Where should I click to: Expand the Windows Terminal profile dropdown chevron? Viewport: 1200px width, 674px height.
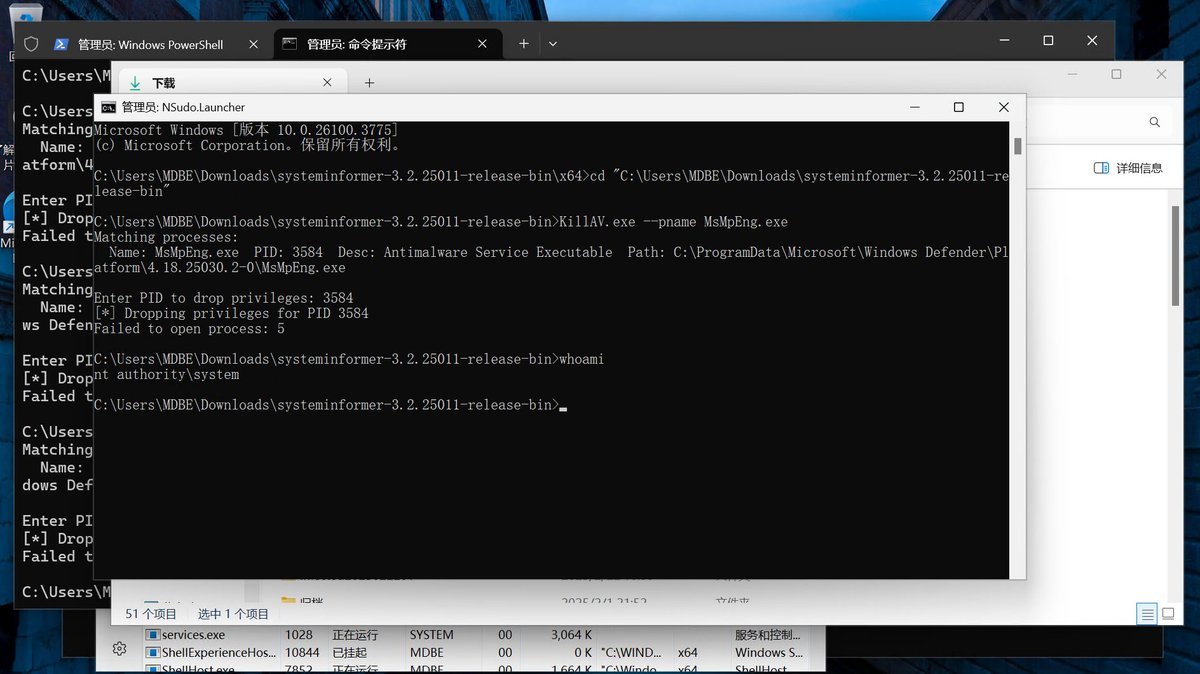553,44
